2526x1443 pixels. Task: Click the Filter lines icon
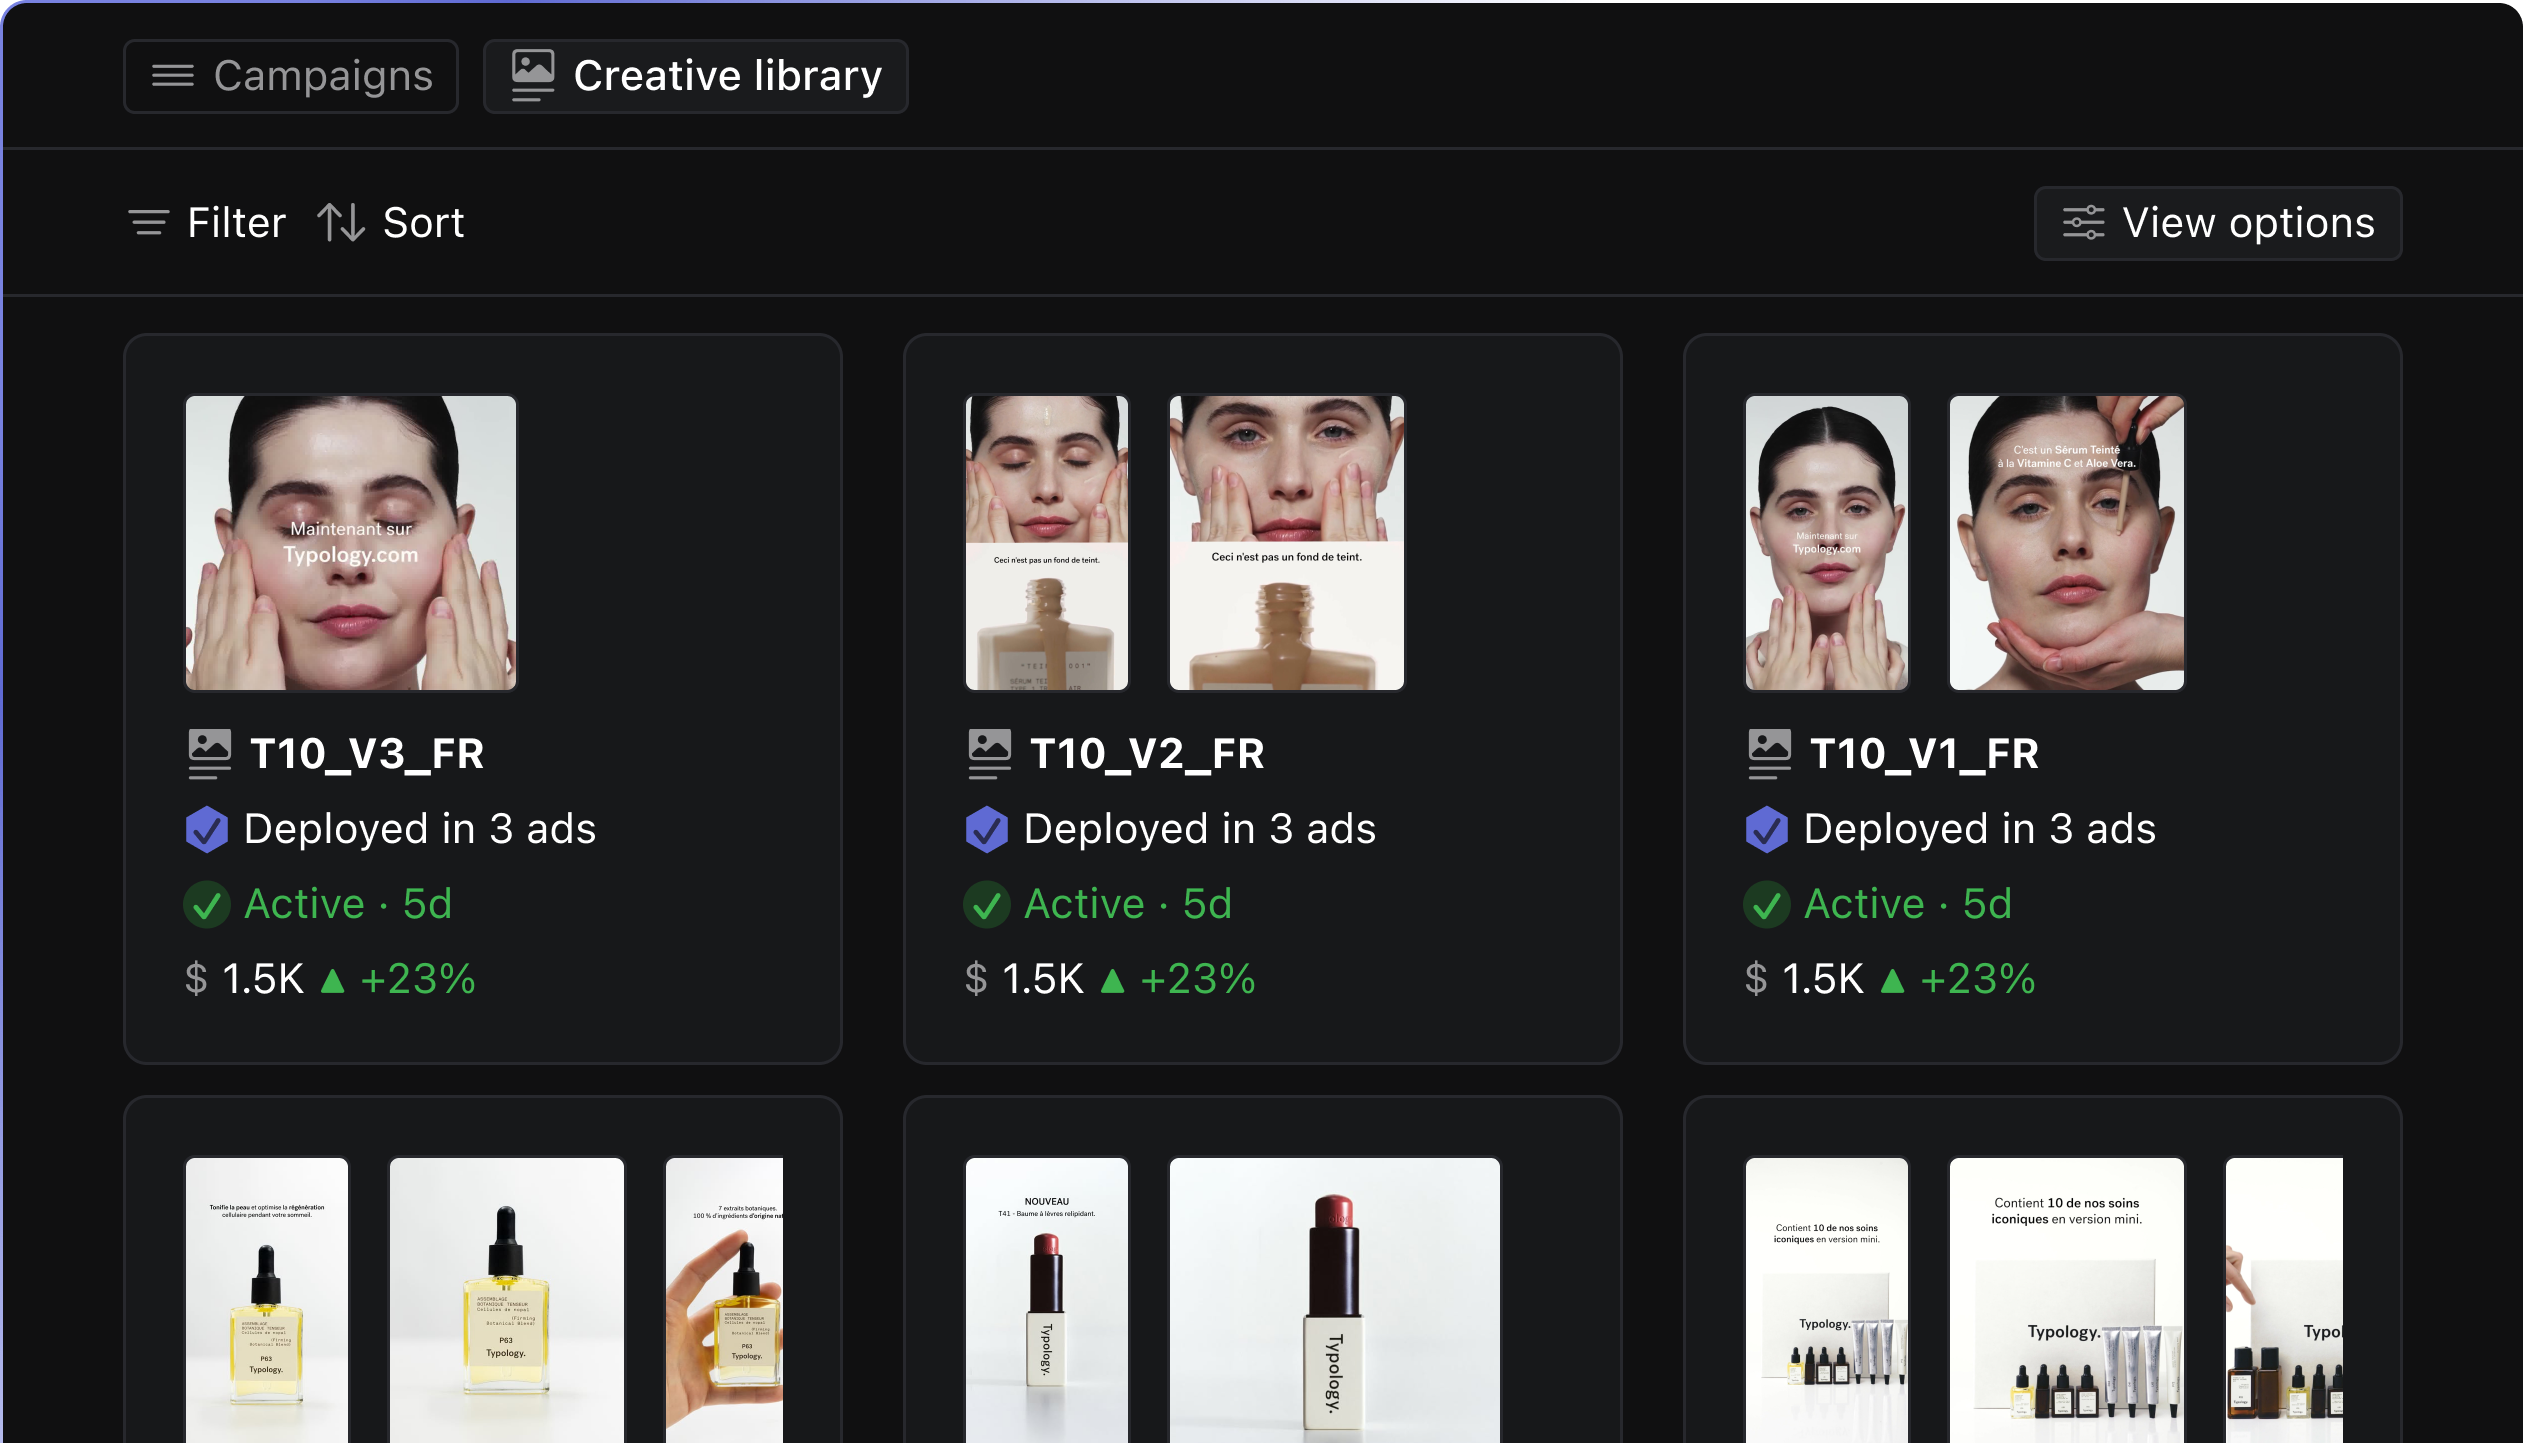click(149, 223)
